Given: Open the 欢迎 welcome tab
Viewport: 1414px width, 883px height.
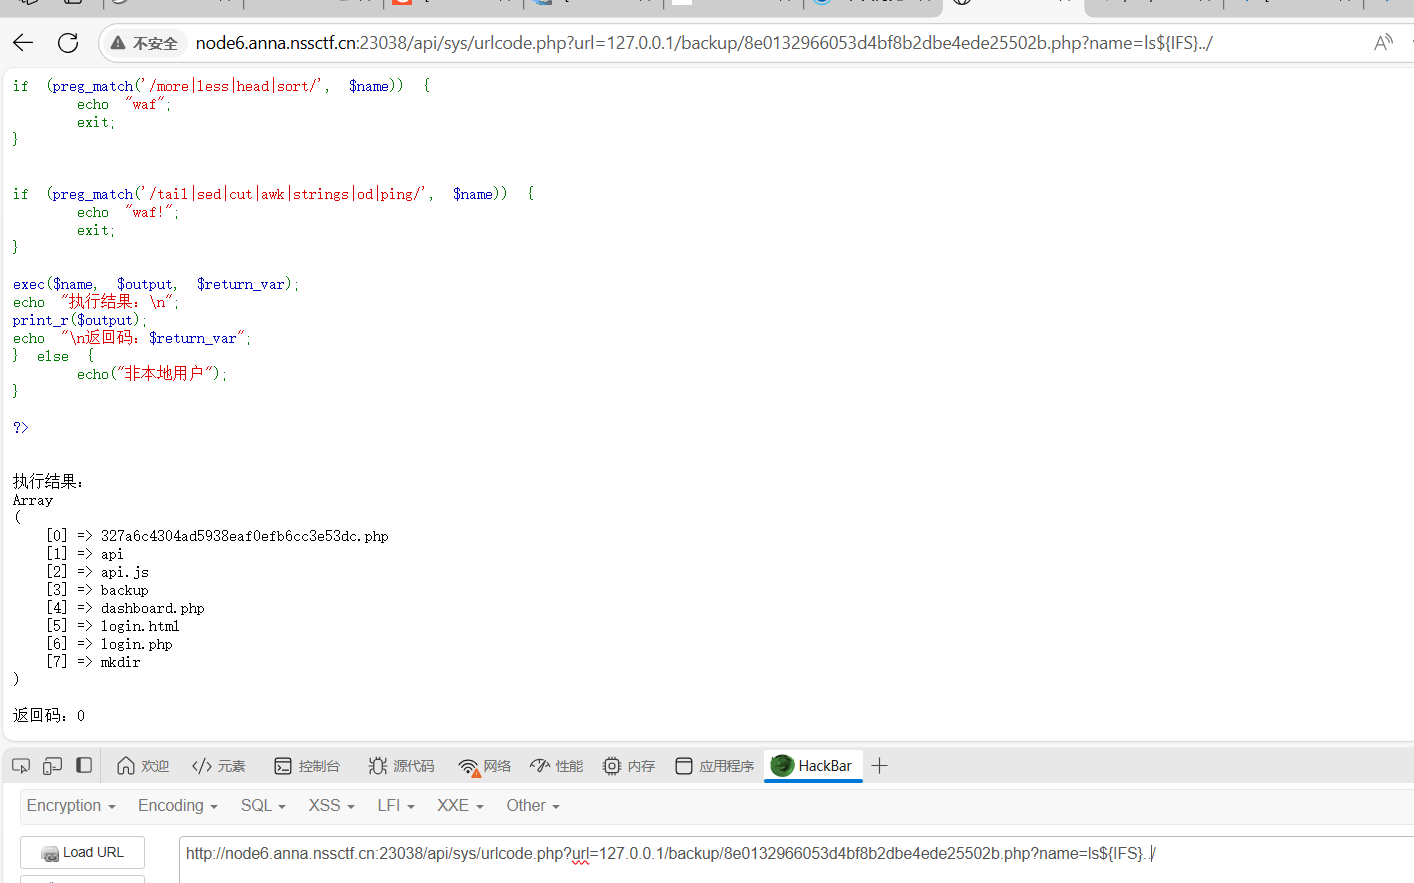Looking at the screenshot, I should pos(143,766).
